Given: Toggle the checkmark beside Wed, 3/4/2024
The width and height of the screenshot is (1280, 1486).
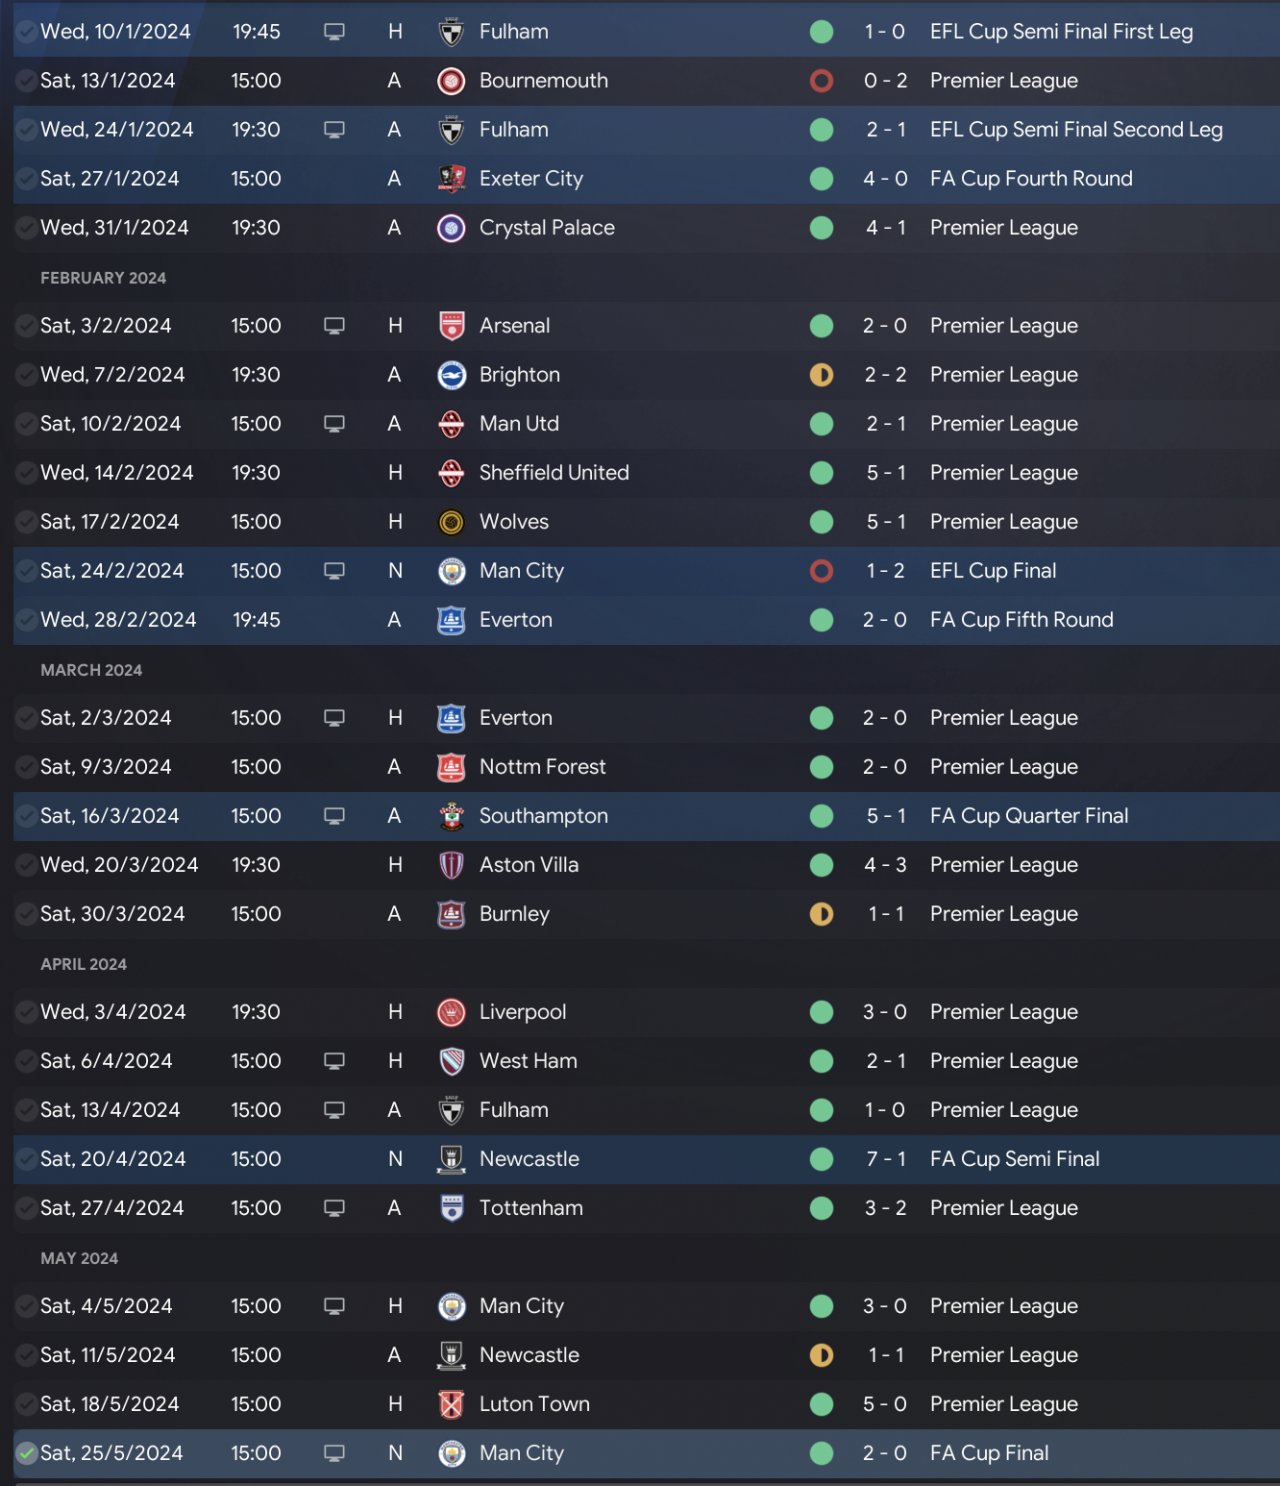Looking at the screenshot, I should pyautogui.click(x=27, y=1012).
